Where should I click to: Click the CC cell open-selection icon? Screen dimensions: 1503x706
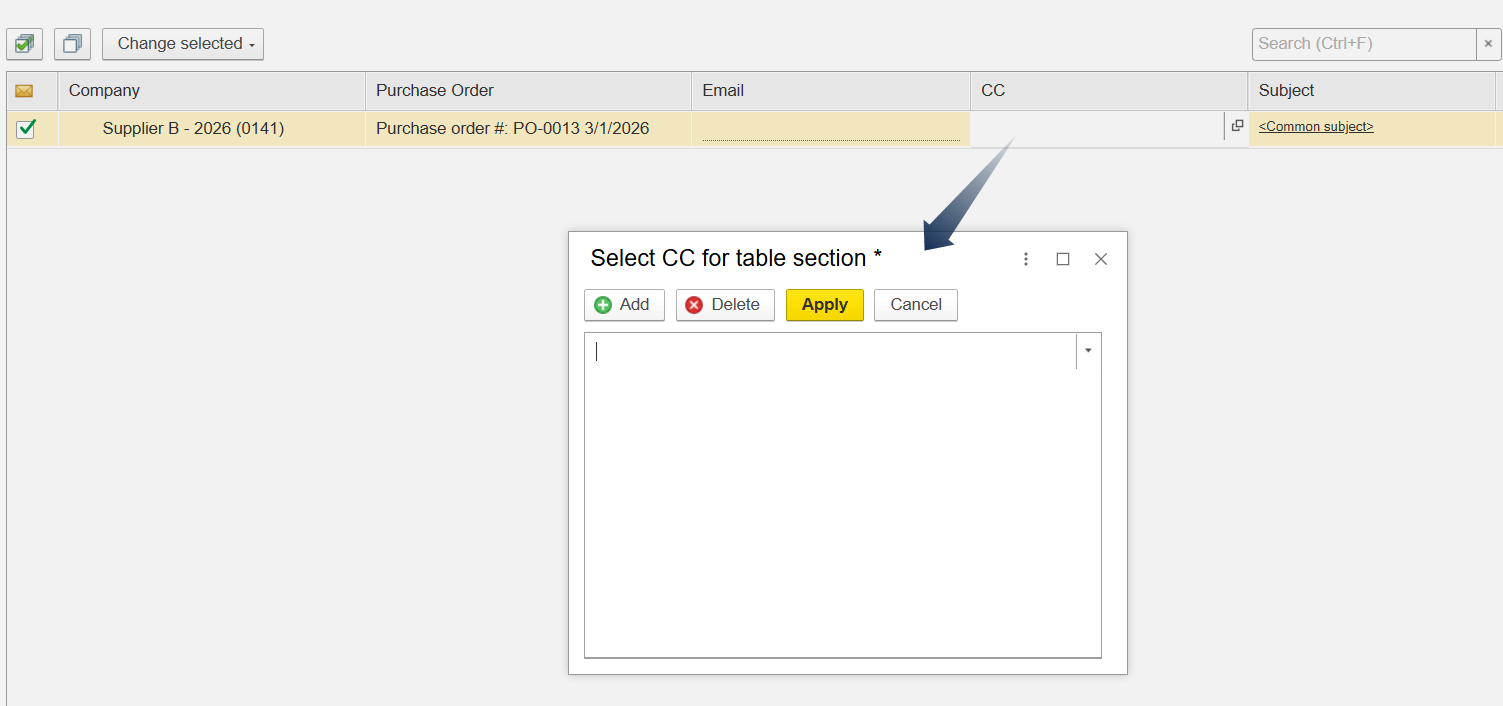pyautogui.click(x=1237, y=126)
